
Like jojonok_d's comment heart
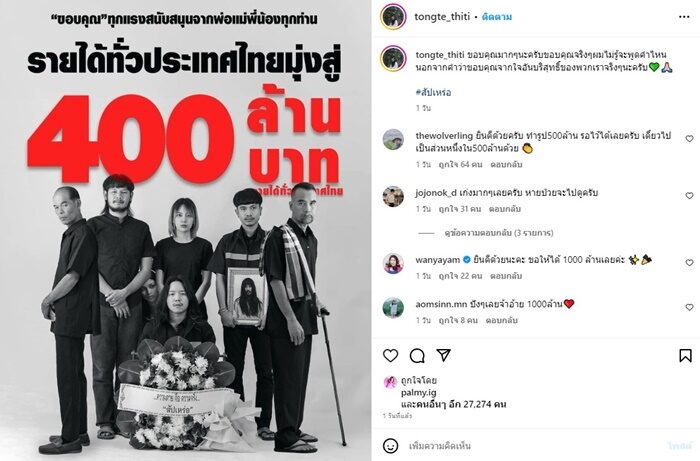[690, 195]
